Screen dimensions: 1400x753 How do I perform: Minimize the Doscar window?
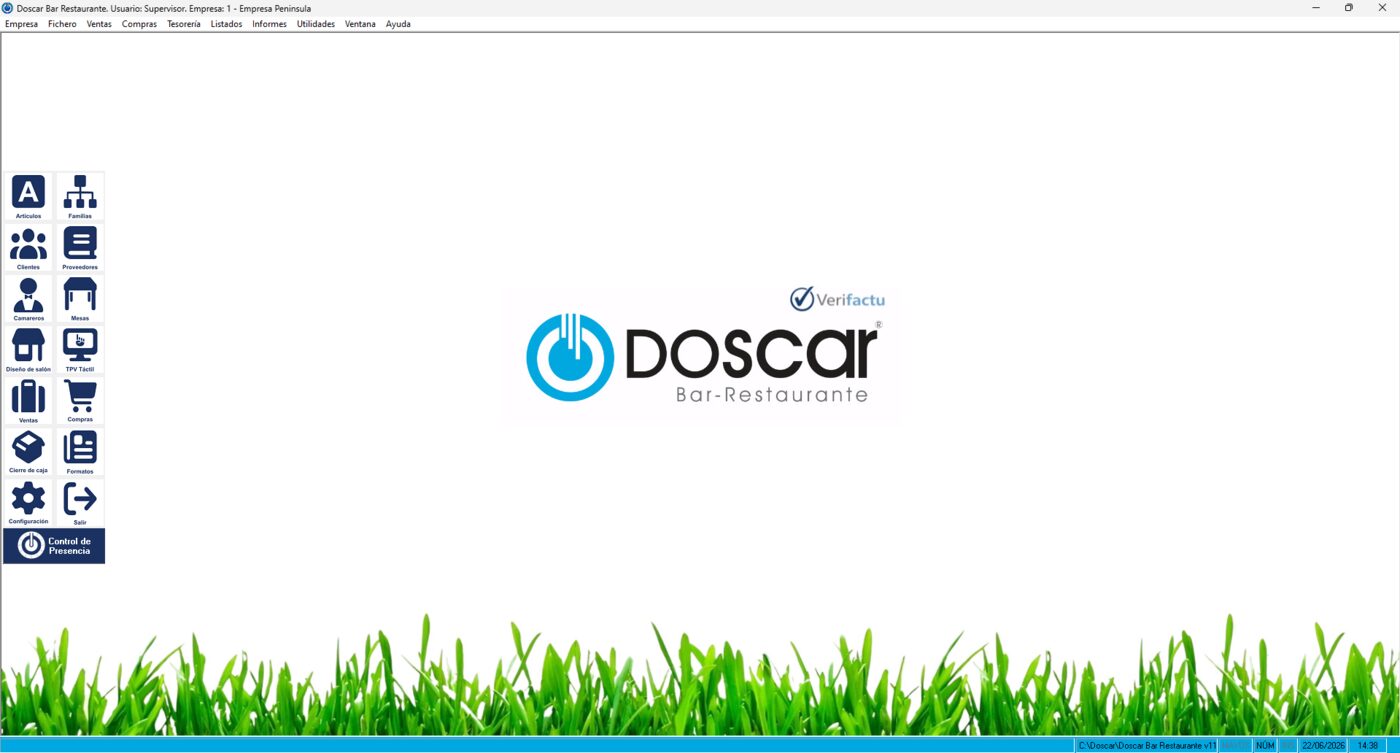tap(1316, 8)
